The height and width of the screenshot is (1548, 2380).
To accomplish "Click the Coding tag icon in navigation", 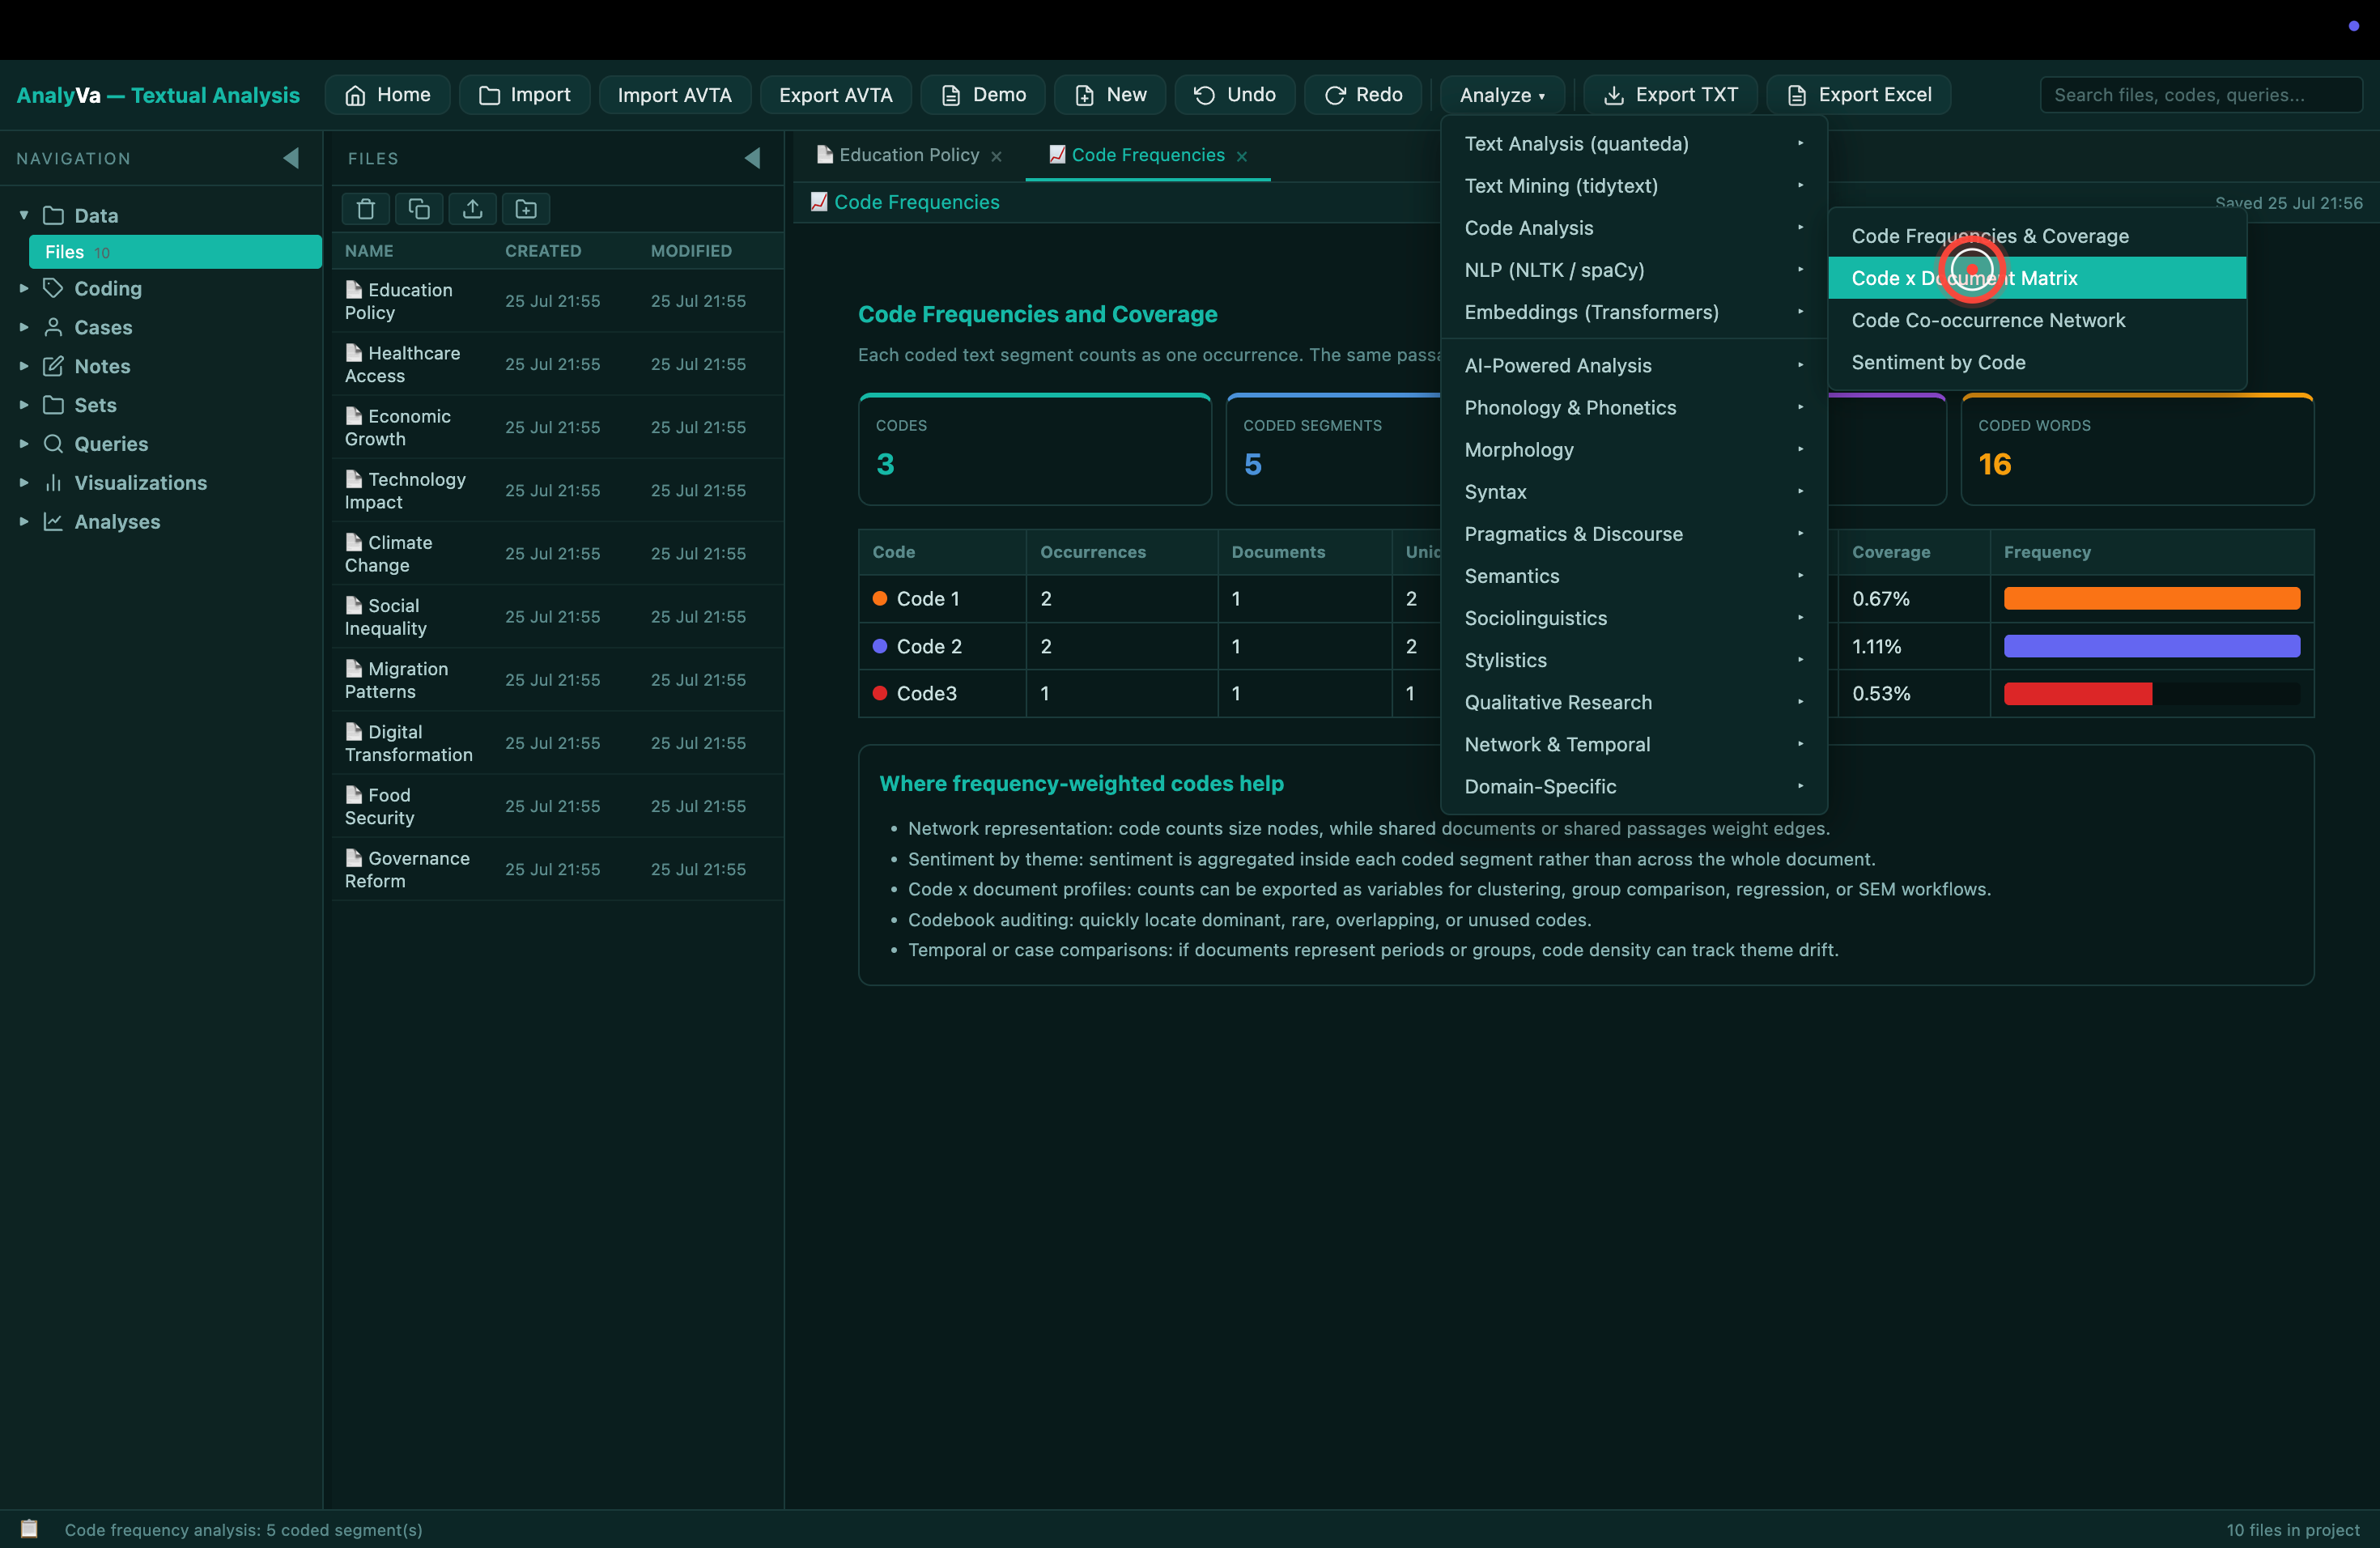I will 53,288.
